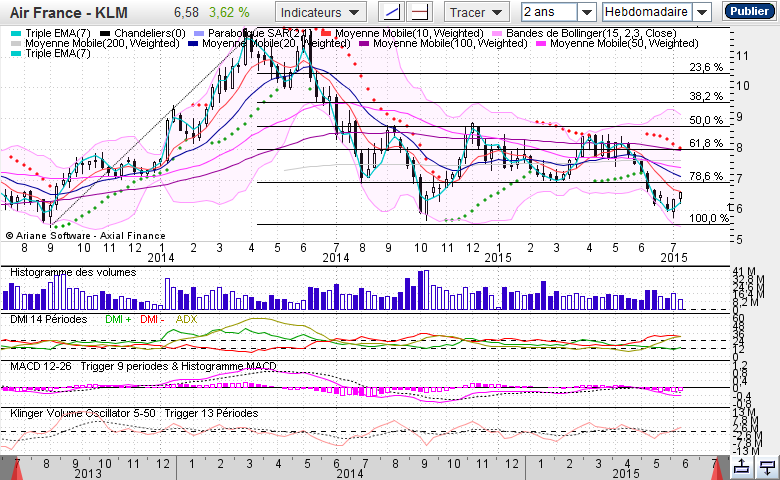Click the Parabolique SAR legend marker
This screenshot has width=780, height=480.
click(198, 33)
